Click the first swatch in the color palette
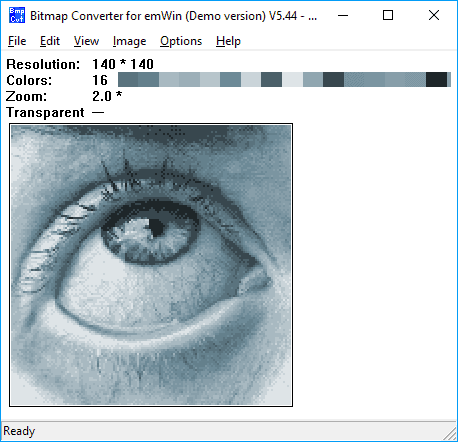Image resolution: width=458 pixels, height=442 pixels. click(128, 80)
